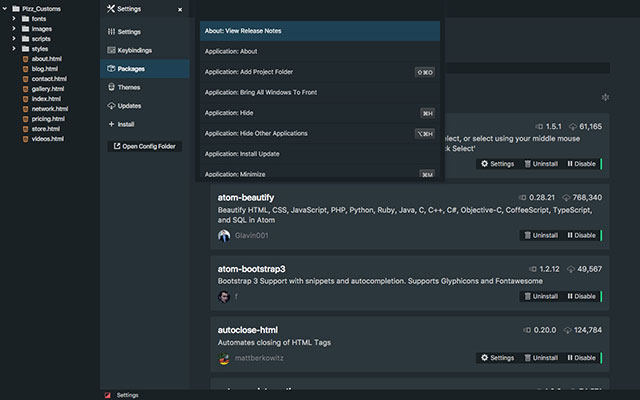Click atom-bootstrap3 author avatar
The image size is (640, 400).
click(x=224, y=297)
